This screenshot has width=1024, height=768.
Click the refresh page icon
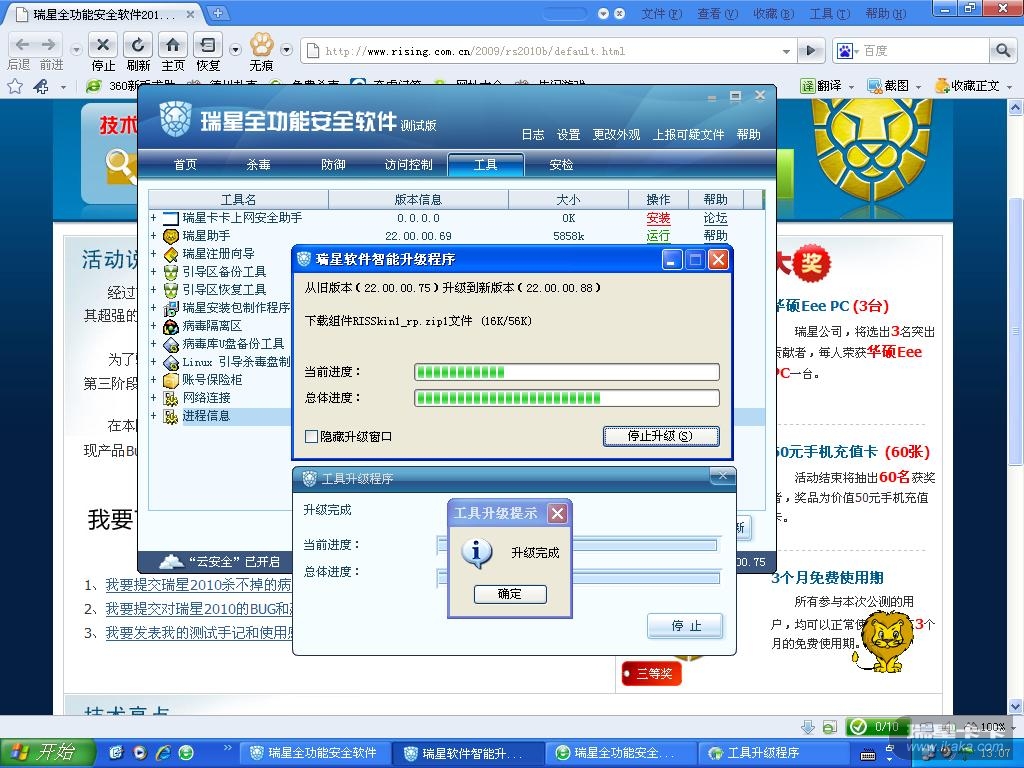pyautogui.click(x=138, y=44)
